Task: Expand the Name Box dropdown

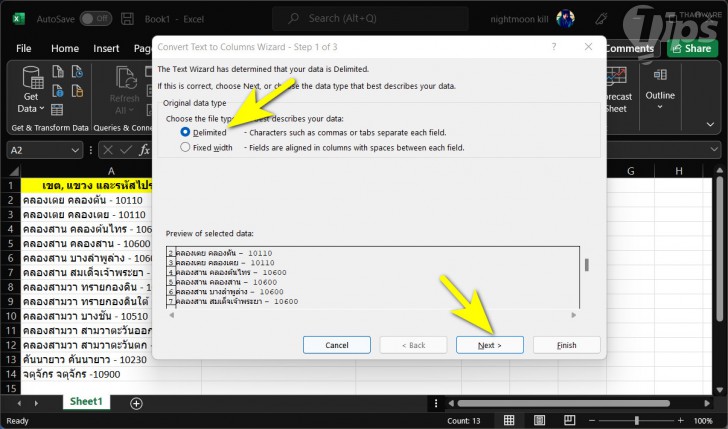Action: click(x=75, y=150)
